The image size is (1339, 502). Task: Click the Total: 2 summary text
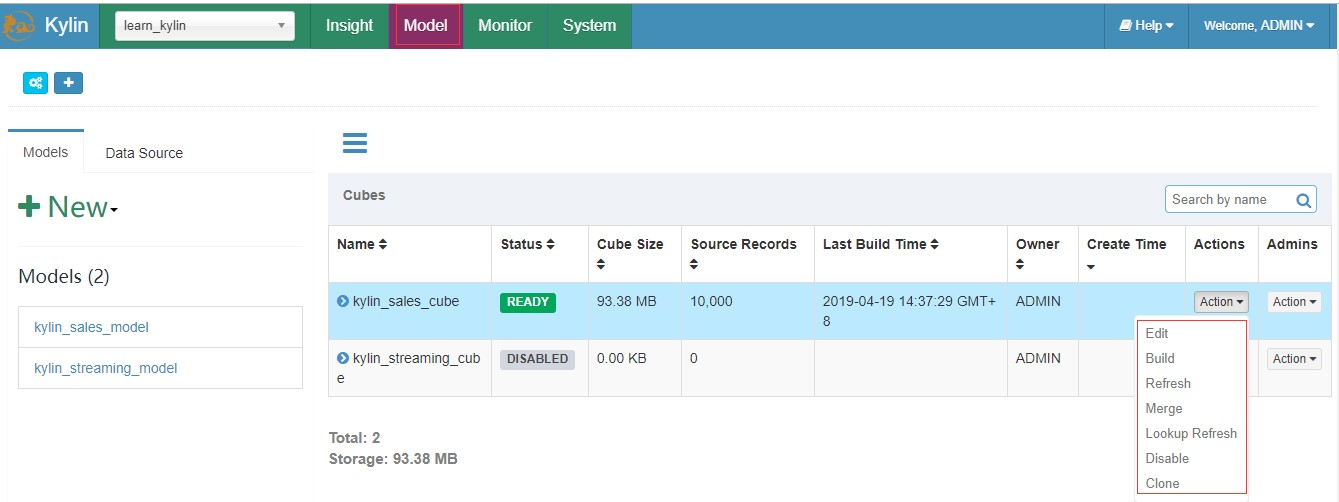click(354, 438)
